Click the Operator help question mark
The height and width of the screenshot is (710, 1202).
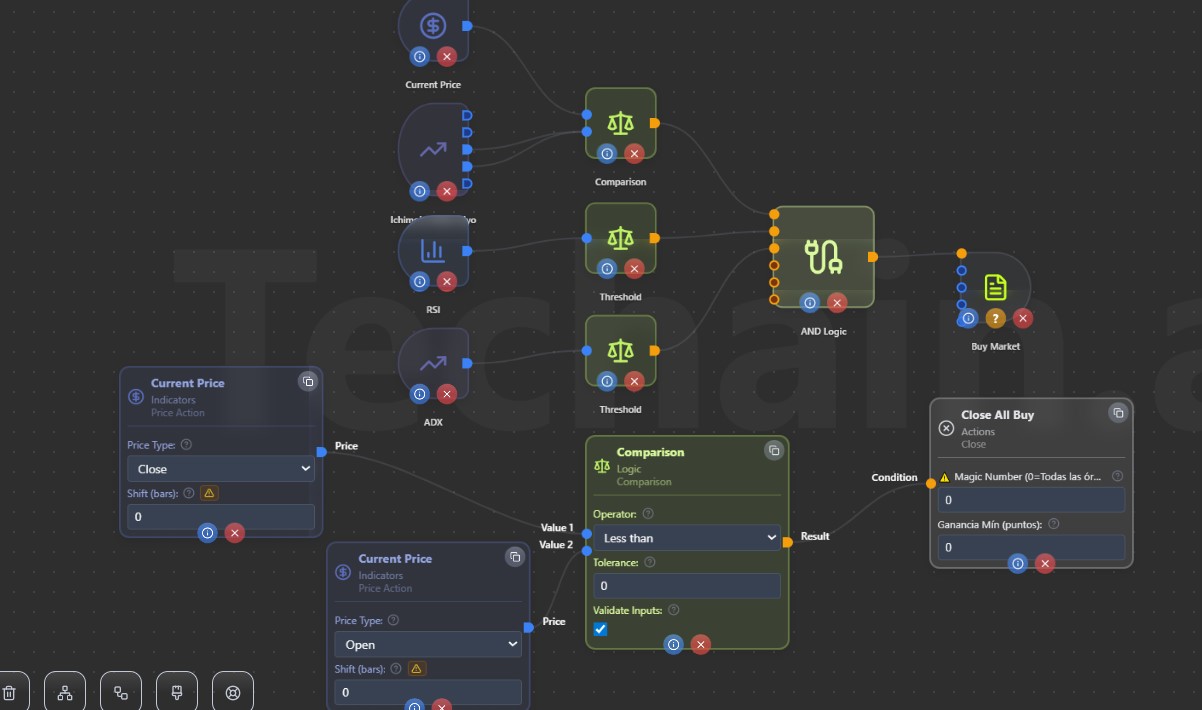coord(648,514)
